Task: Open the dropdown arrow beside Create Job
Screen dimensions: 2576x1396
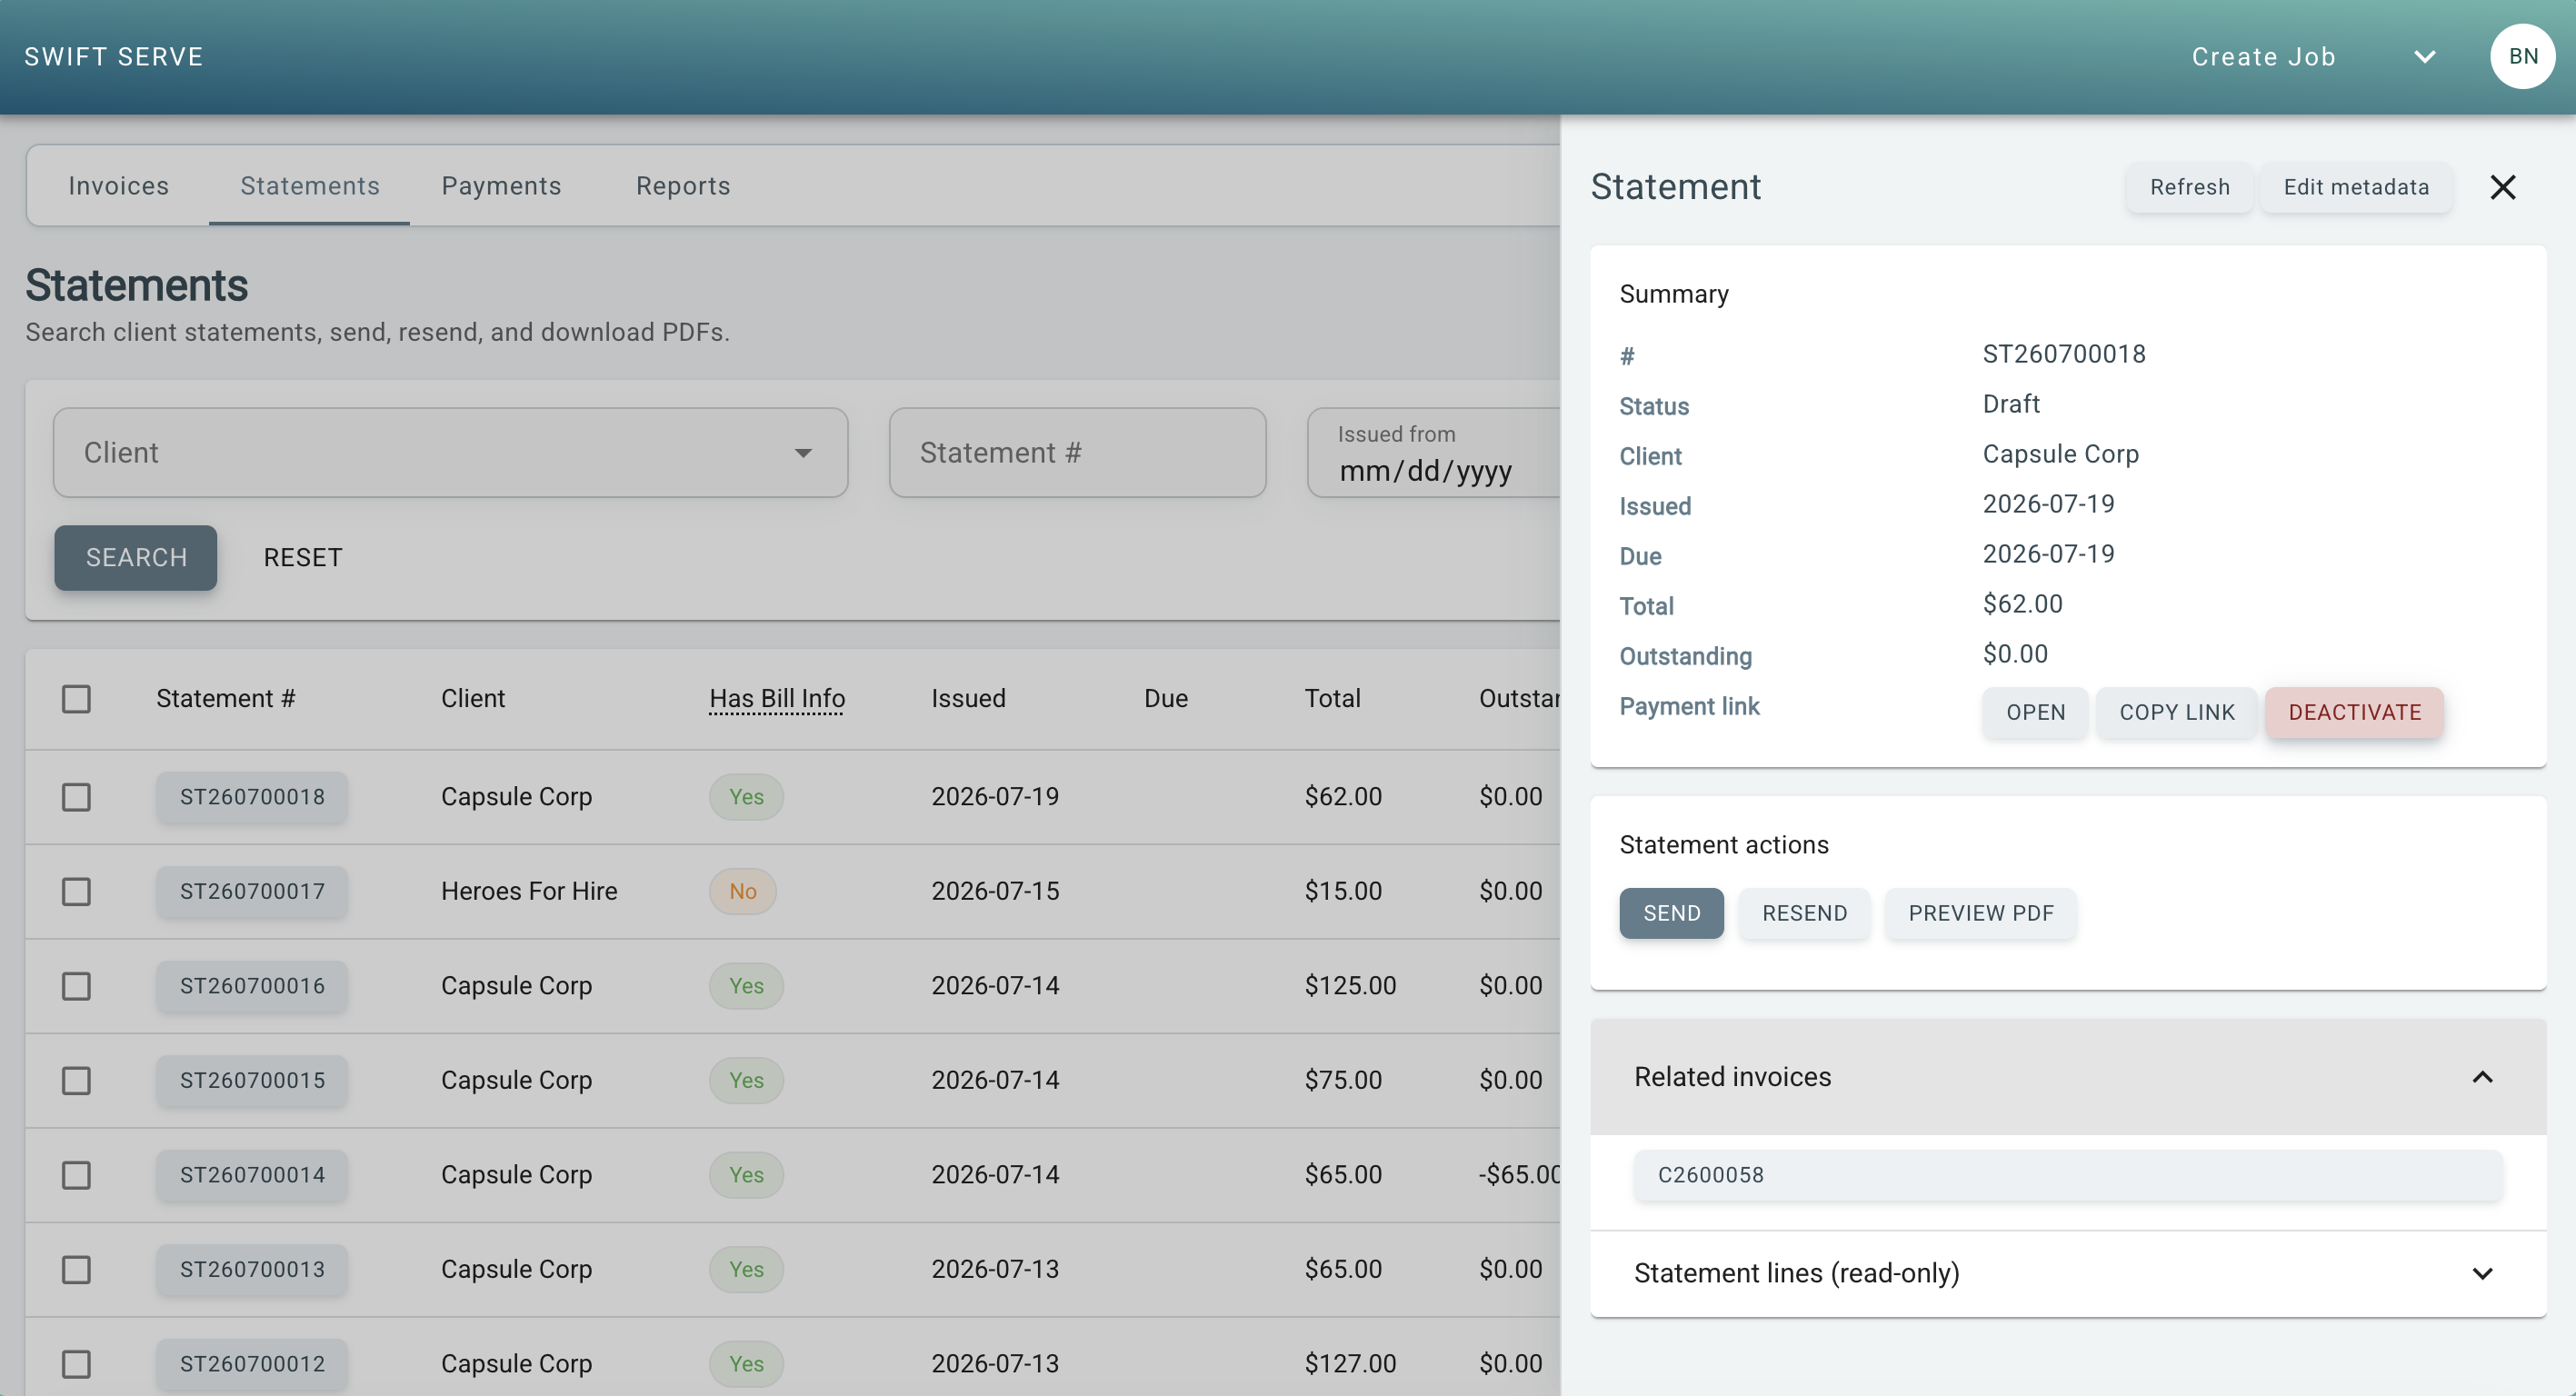Action: 2425,57
